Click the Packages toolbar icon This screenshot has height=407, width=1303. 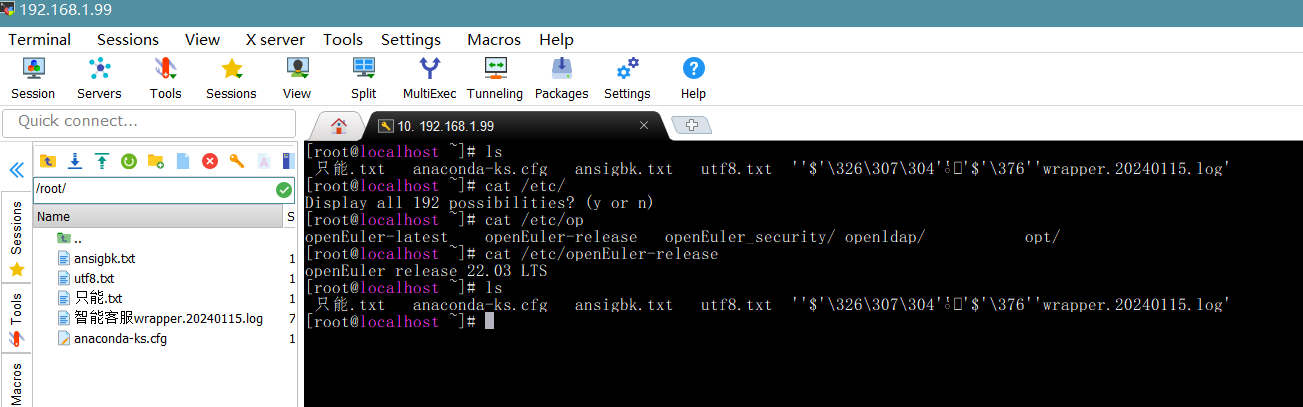[x=561, y=78]
